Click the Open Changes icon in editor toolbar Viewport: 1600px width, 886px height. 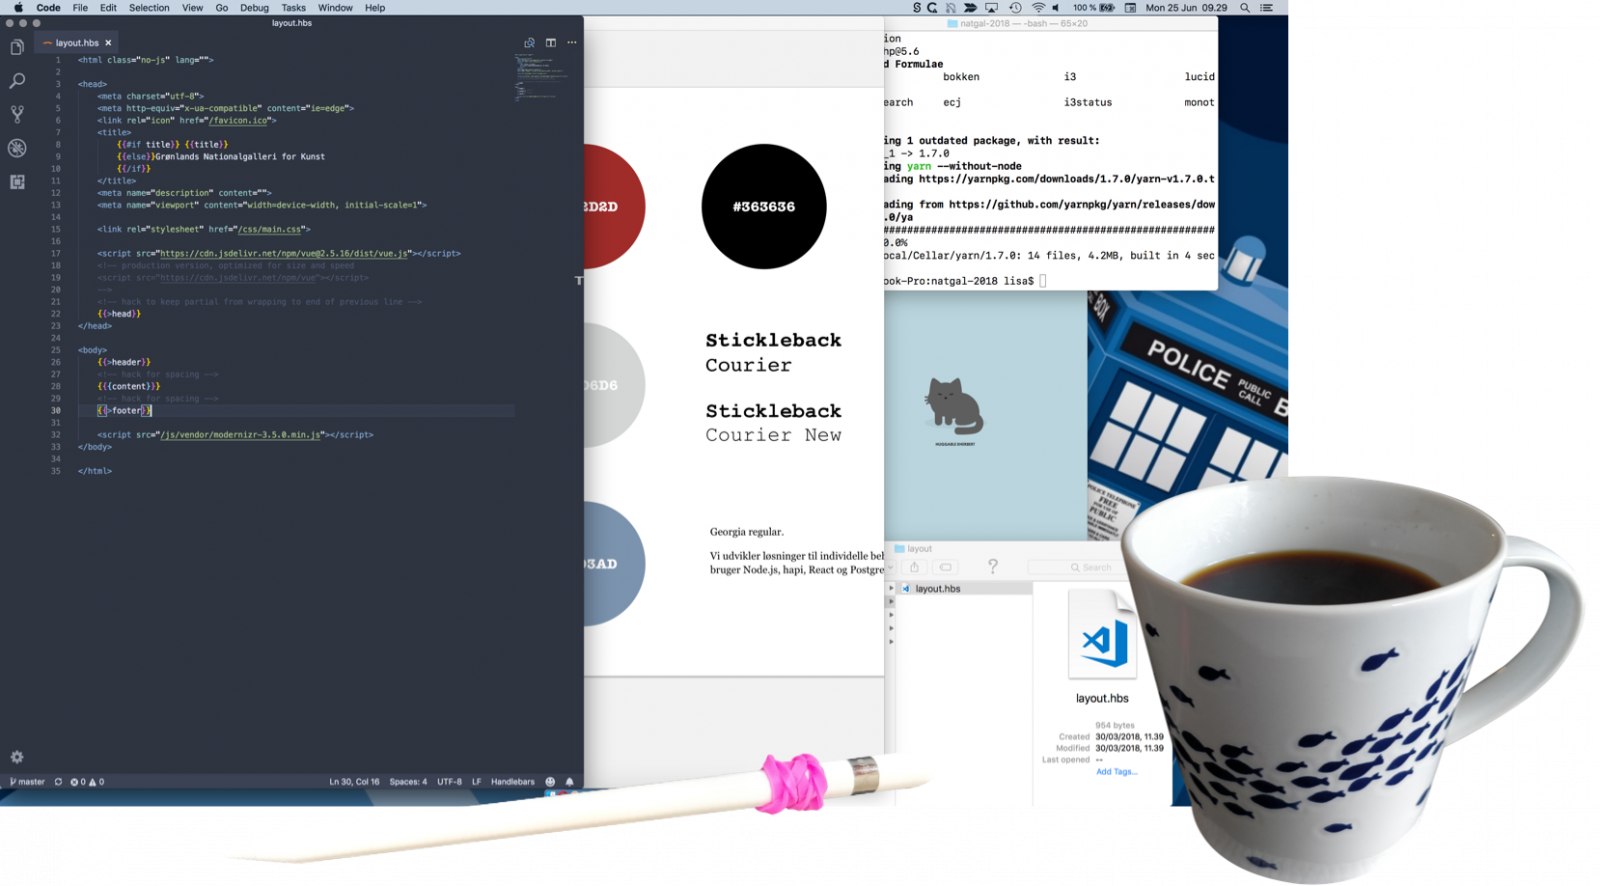coord(529,43)
